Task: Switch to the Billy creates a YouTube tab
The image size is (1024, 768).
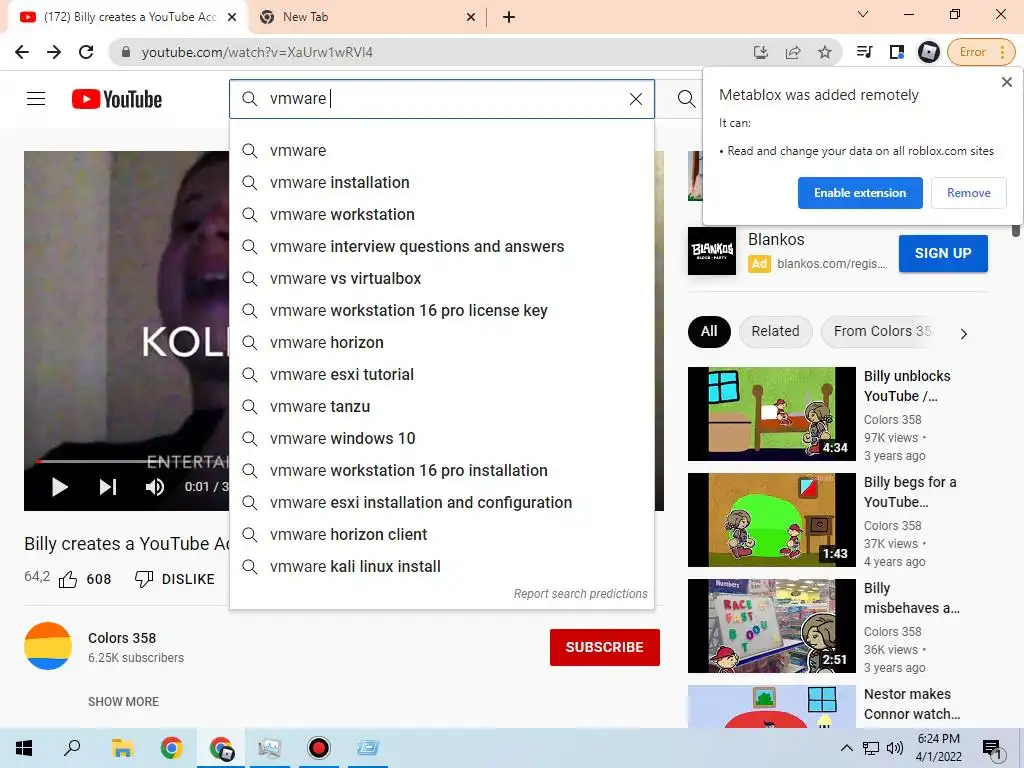Action: (127, 18)
